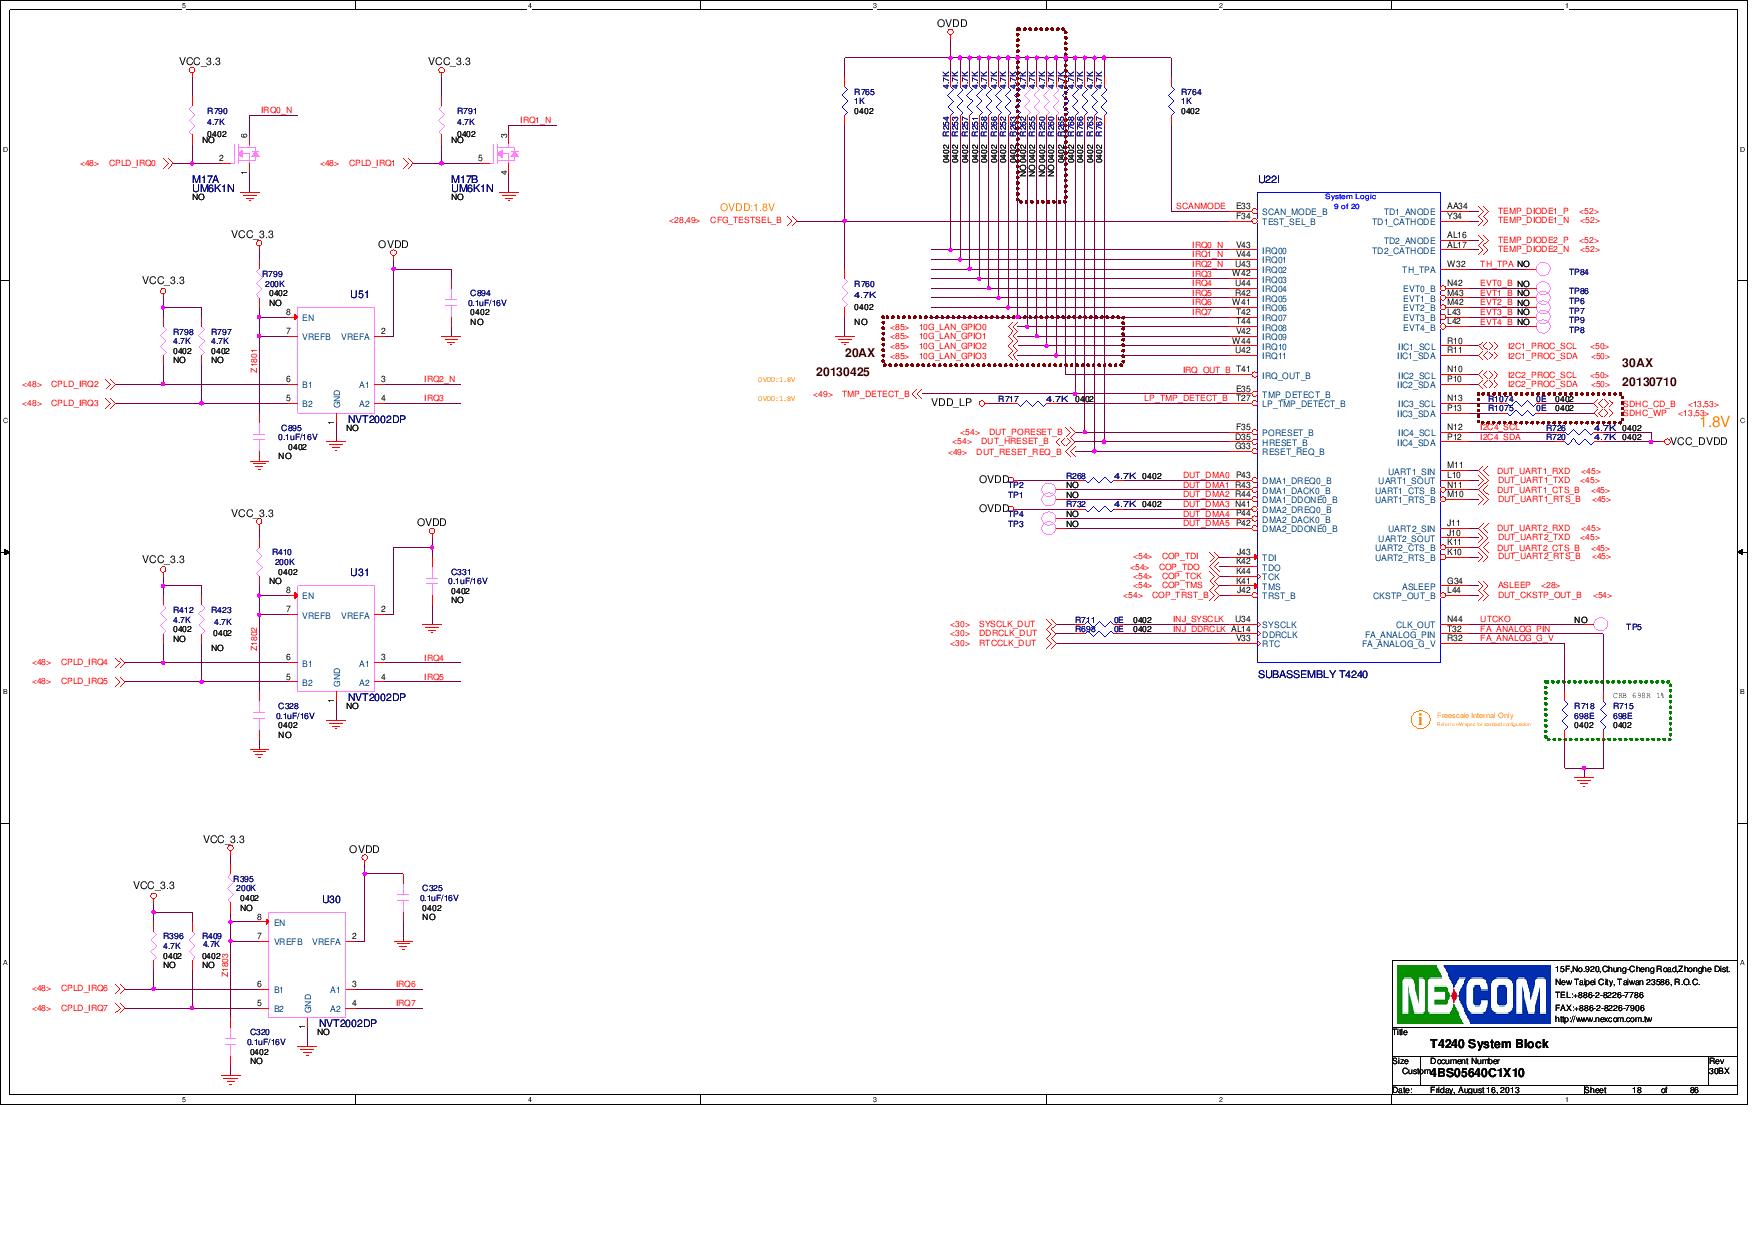This screenshot has width=1754, height=1240.
Task: Click the TP5 test point circle
Action: [1600, 626]
